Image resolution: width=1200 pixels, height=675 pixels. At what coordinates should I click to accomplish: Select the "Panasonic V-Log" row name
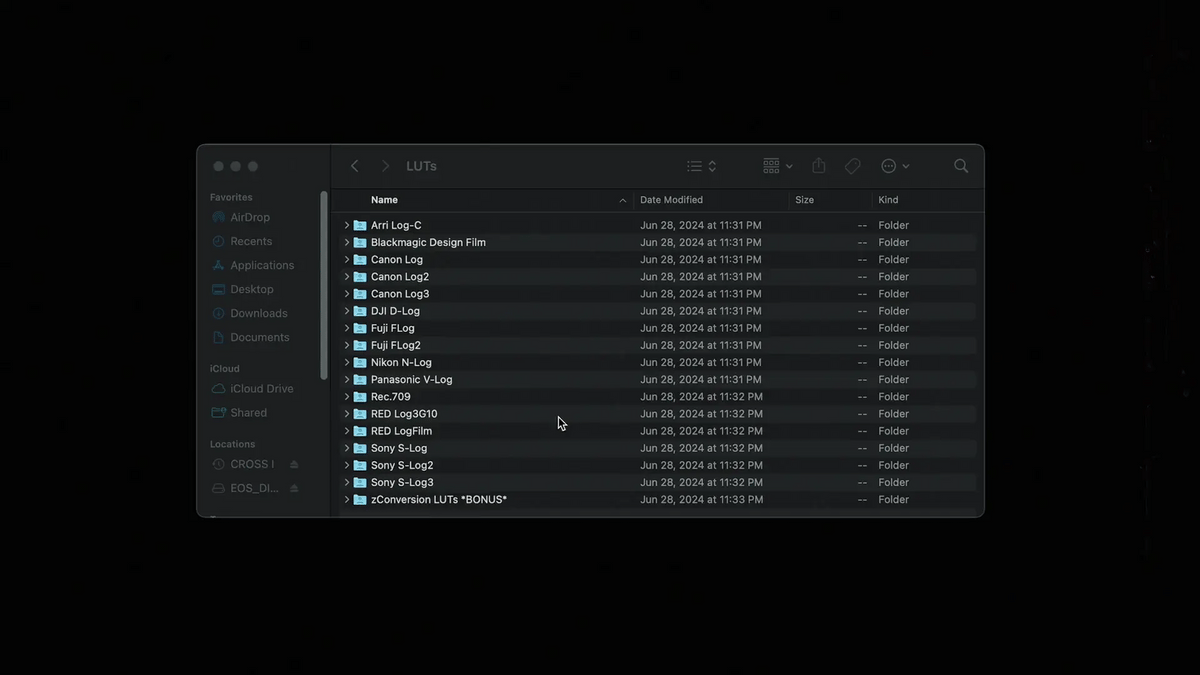pos(412,379)
